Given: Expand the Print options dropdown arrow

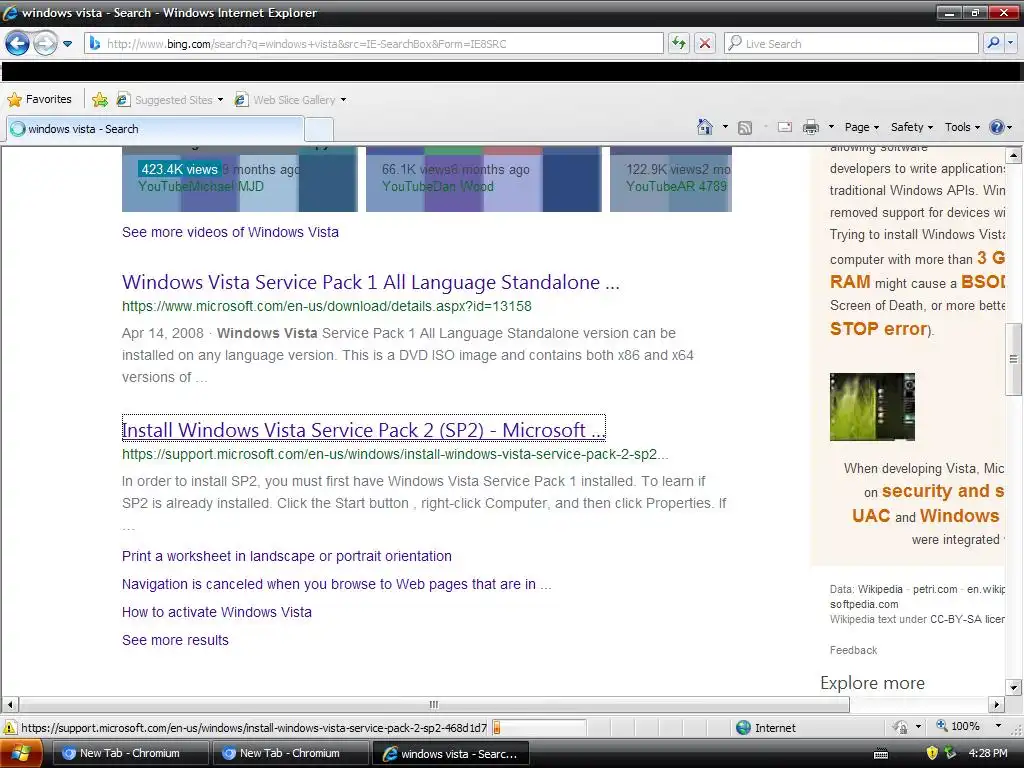Looking at the screenshot, I should coord(831,127).
